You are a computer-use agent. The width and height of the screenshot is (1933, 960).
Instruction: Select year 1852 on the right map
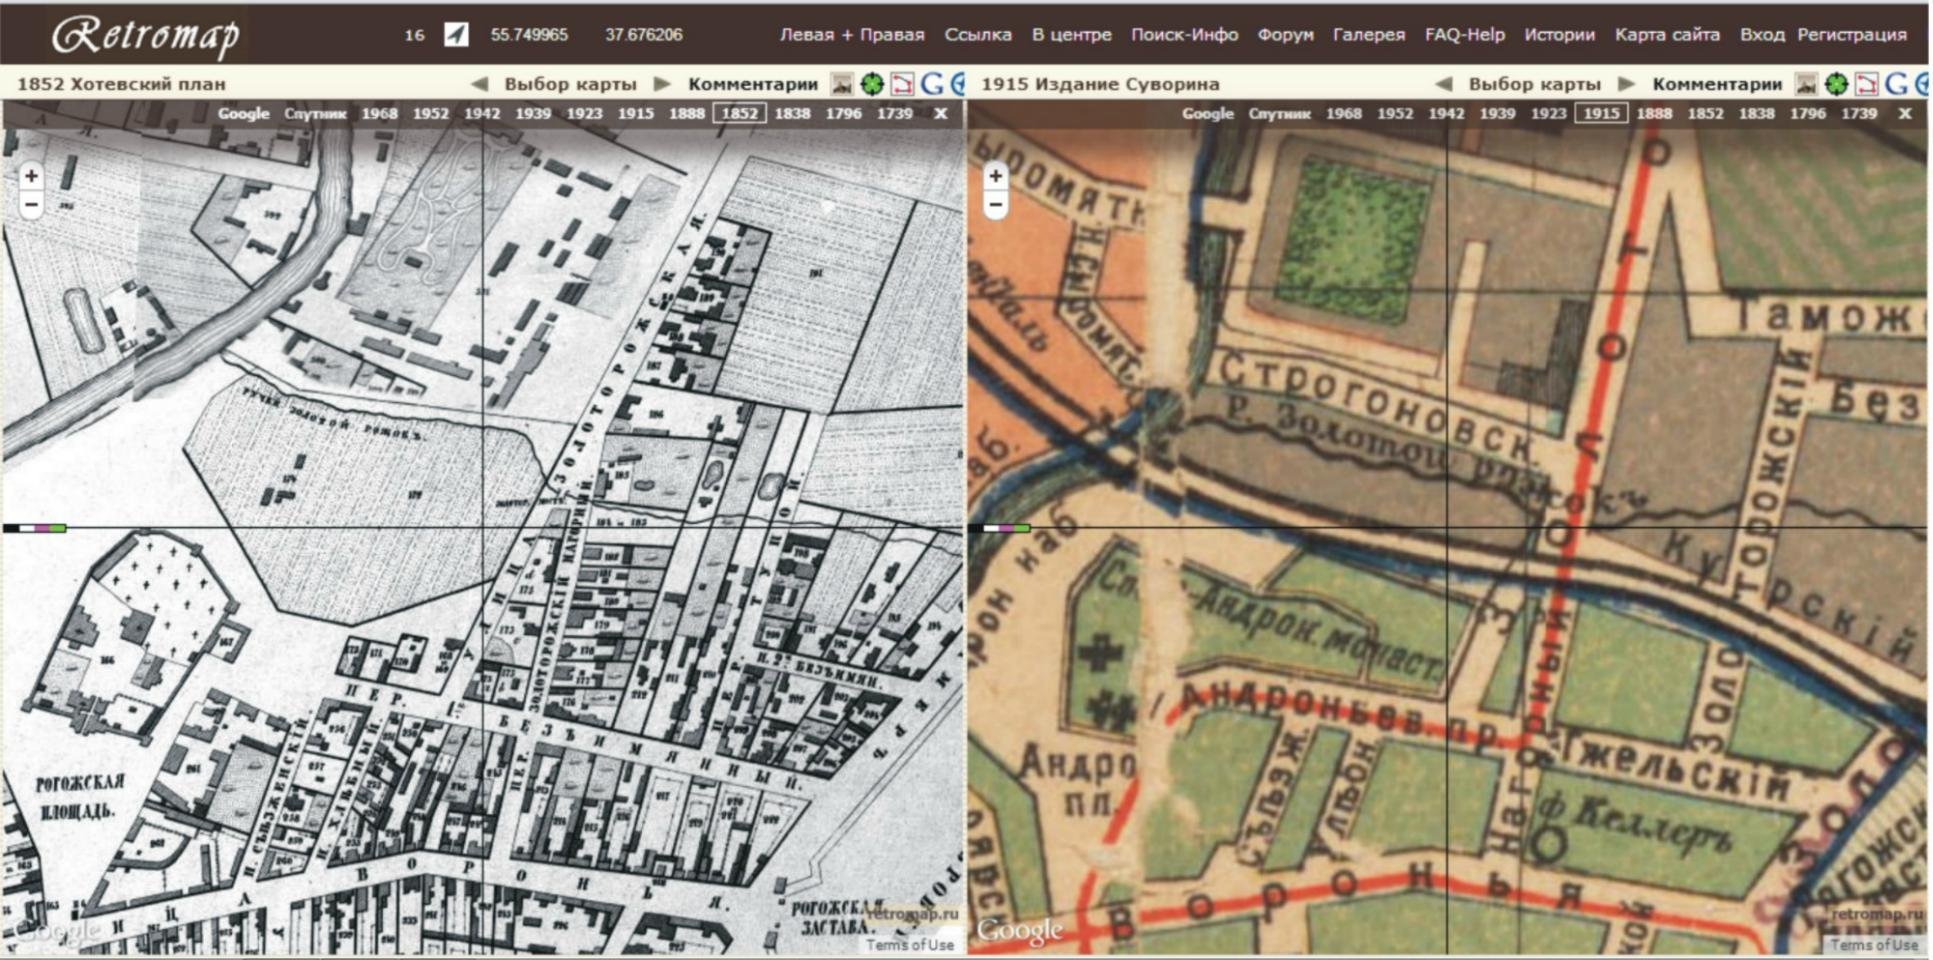click(1706, 113)
